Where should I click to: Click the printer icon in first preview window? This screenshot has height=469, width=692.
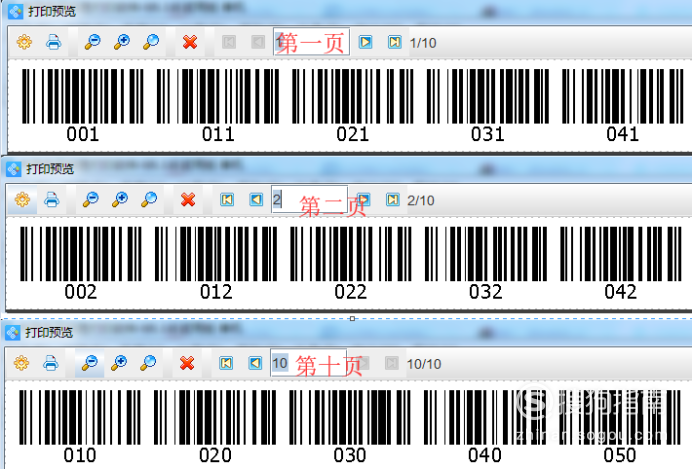53,42
